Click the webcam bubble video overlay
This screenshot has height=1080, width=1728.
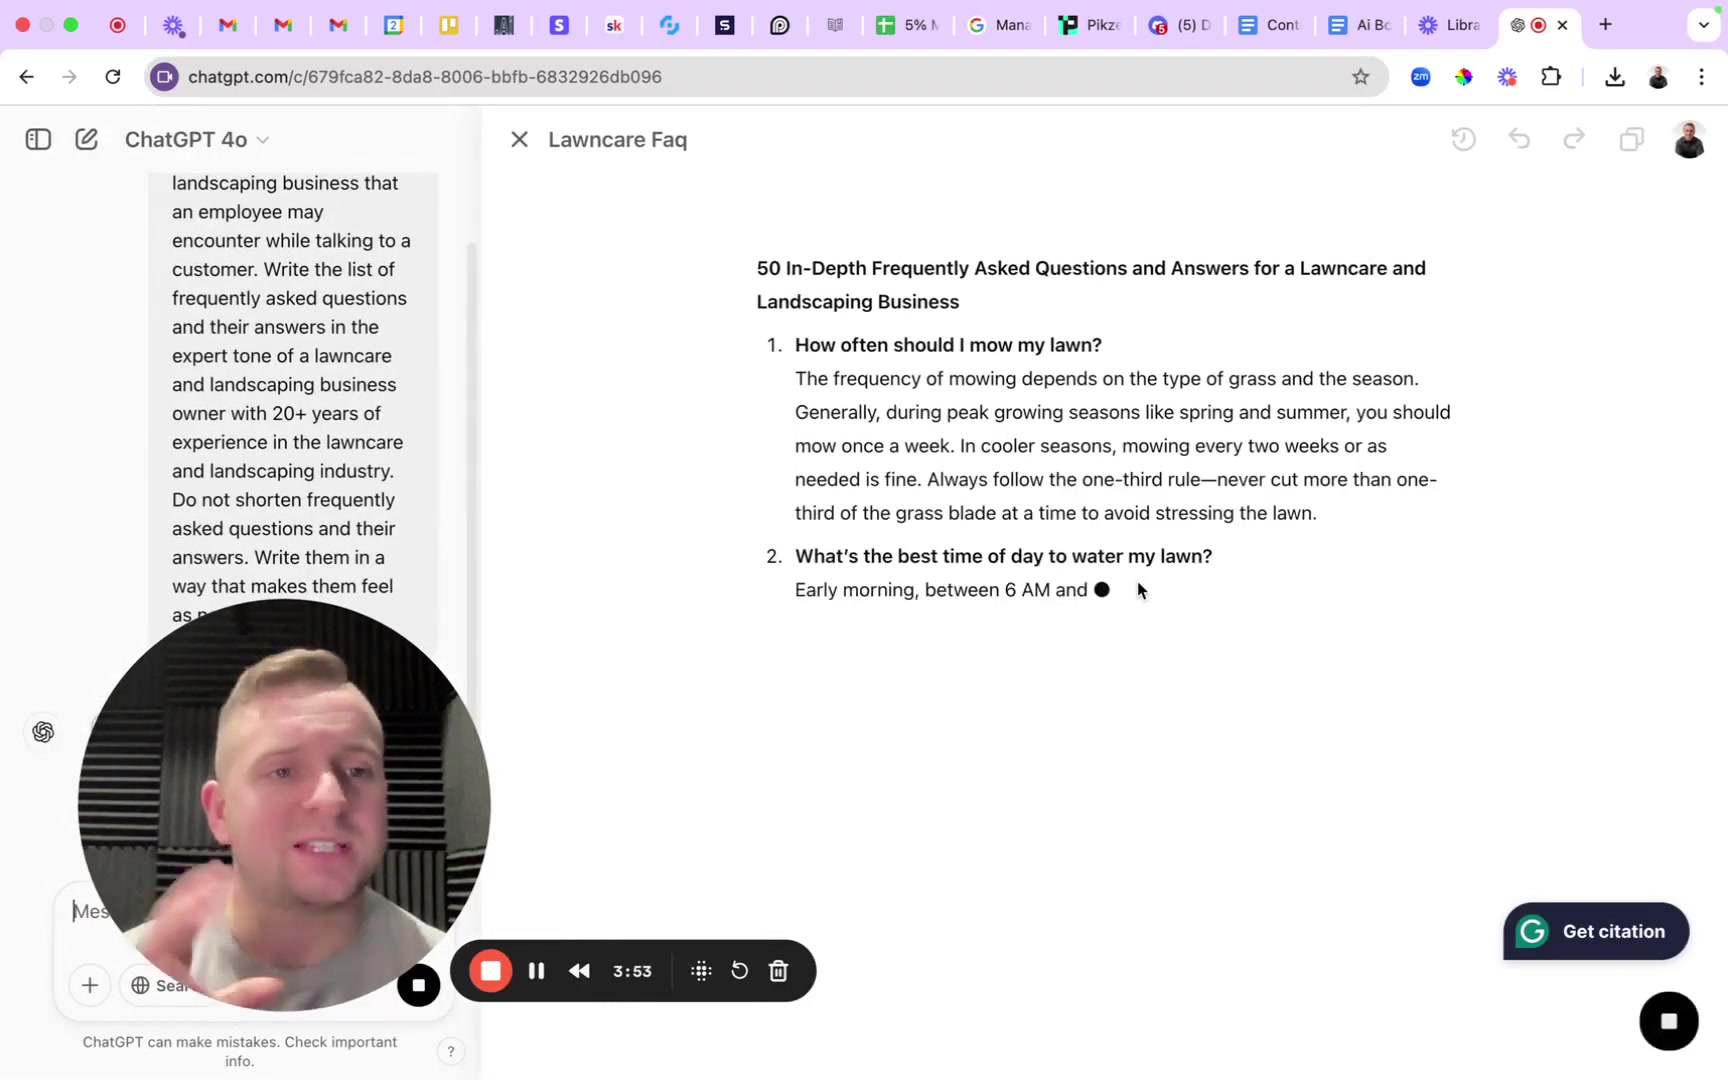pyautogui.click(x=284, y=805)
